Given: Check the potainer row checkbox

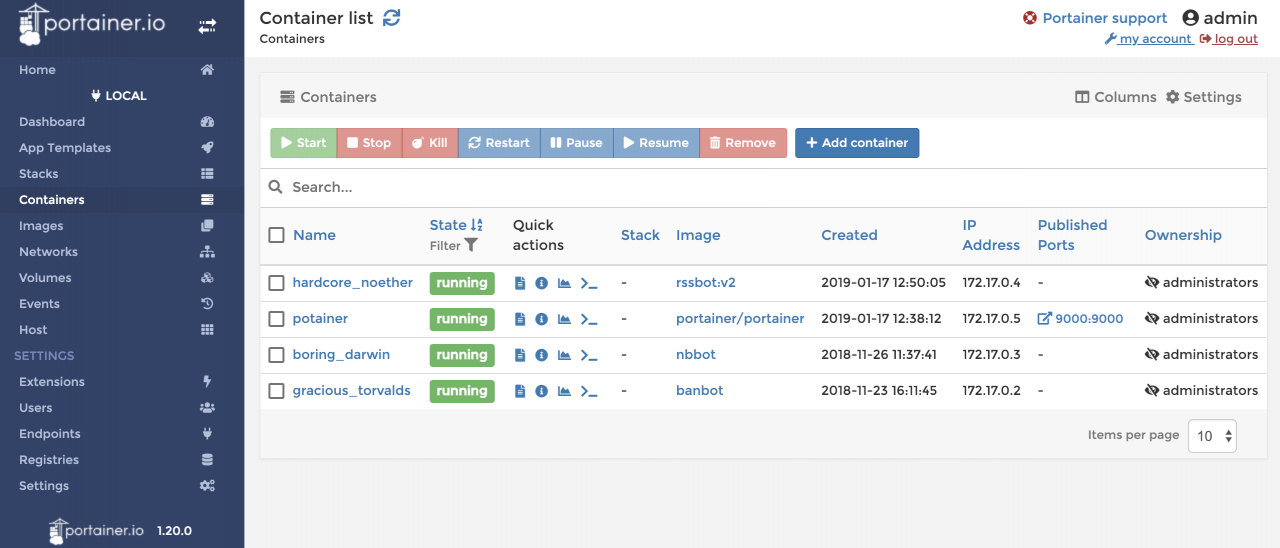Looking at the screenshot, I should pyautogui.click(x=277, y=319).
